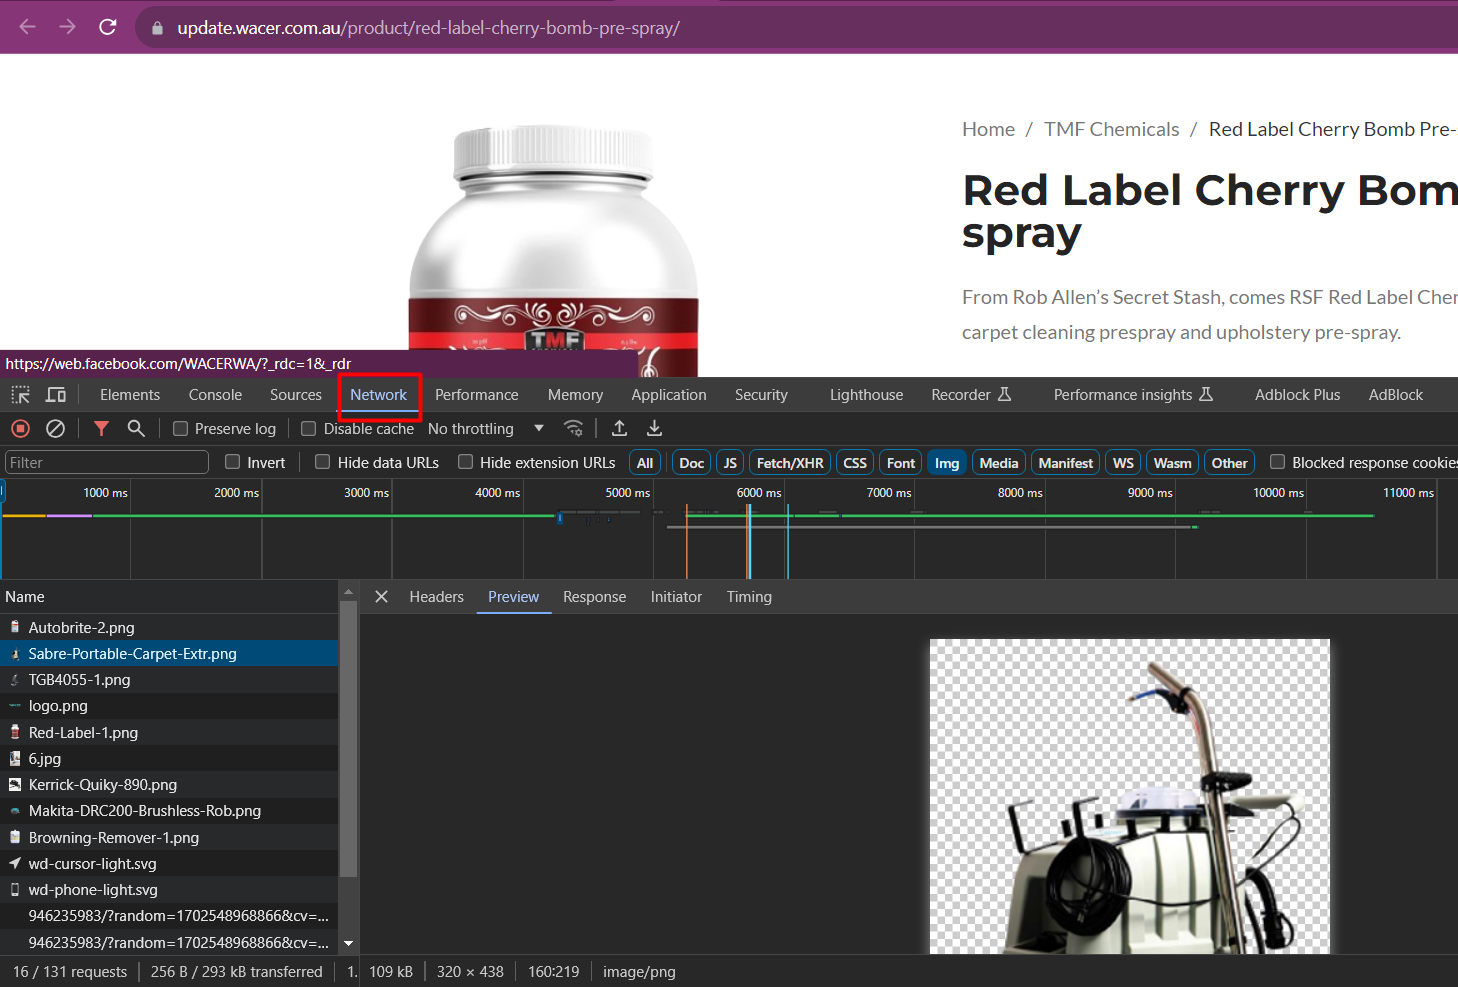Filter requests by WS type
This screenshot has width=1458, height=987.
pos(1124,463)
